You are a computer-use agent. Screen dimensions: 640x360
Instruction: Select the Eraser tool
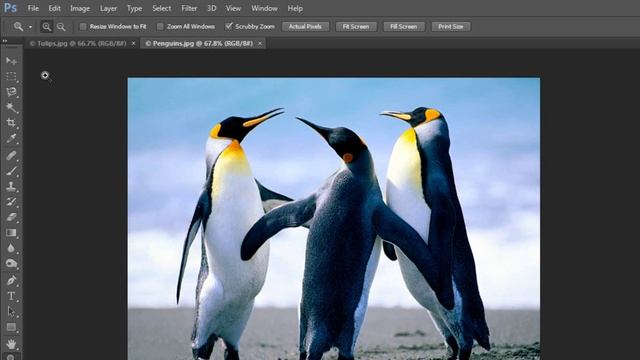tap(11, 217)
